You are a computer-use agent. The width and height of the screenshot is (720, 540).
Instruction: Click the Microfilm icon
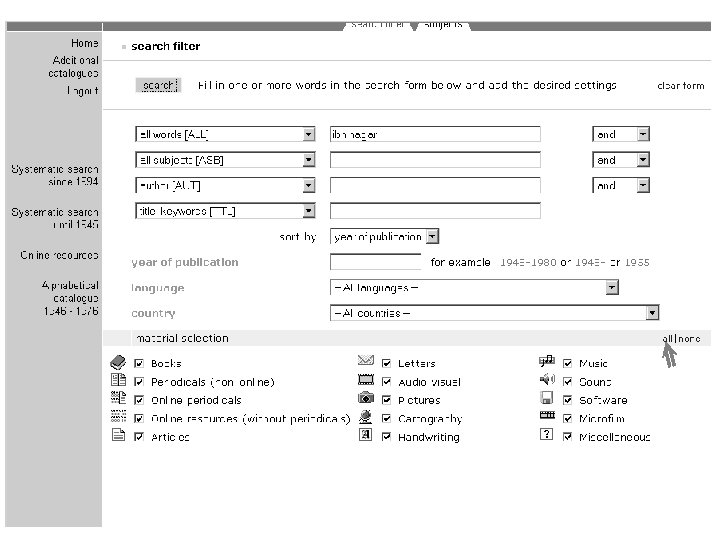547,415
